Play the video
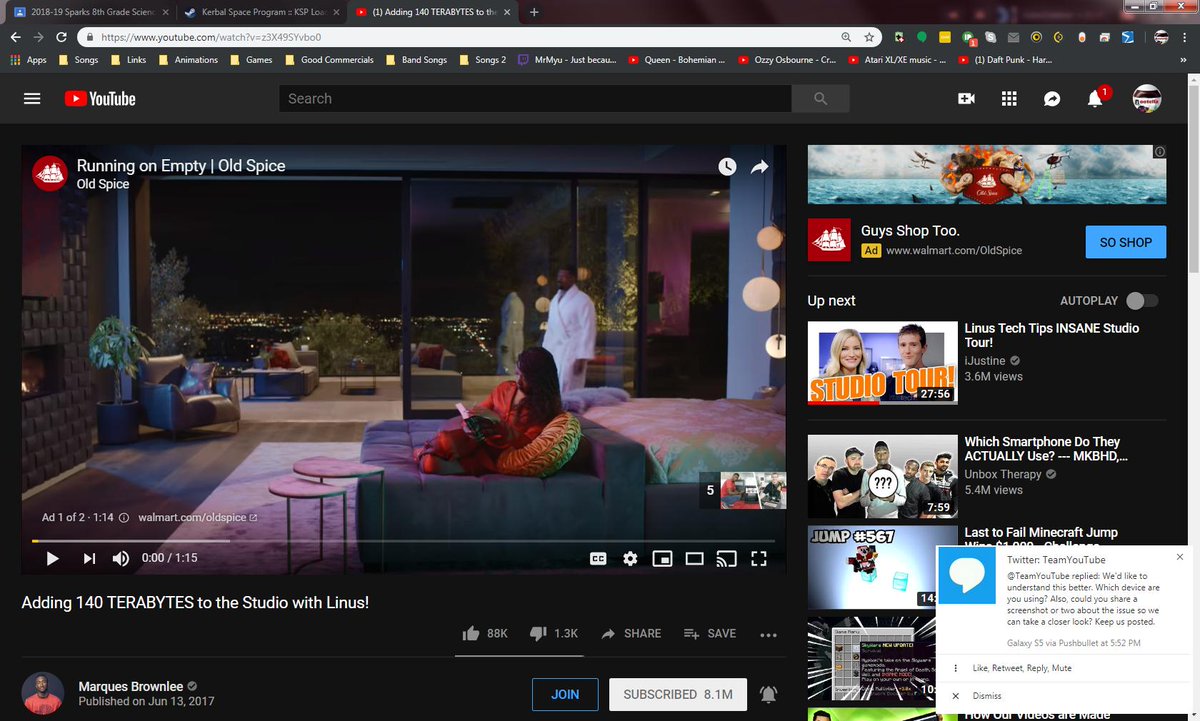The image size is (1200, 721). [x=53, y=558]
